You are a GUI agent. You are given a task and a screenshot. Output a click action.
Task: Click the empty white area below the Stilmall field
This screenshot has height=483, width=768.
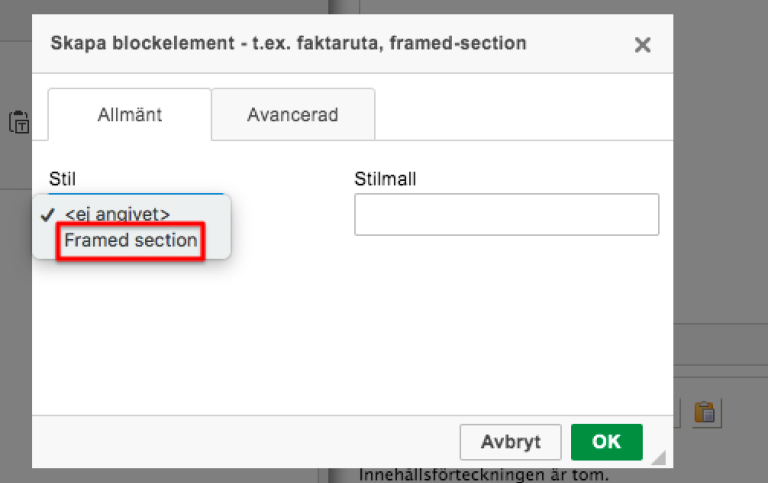[x=506, y=323]
